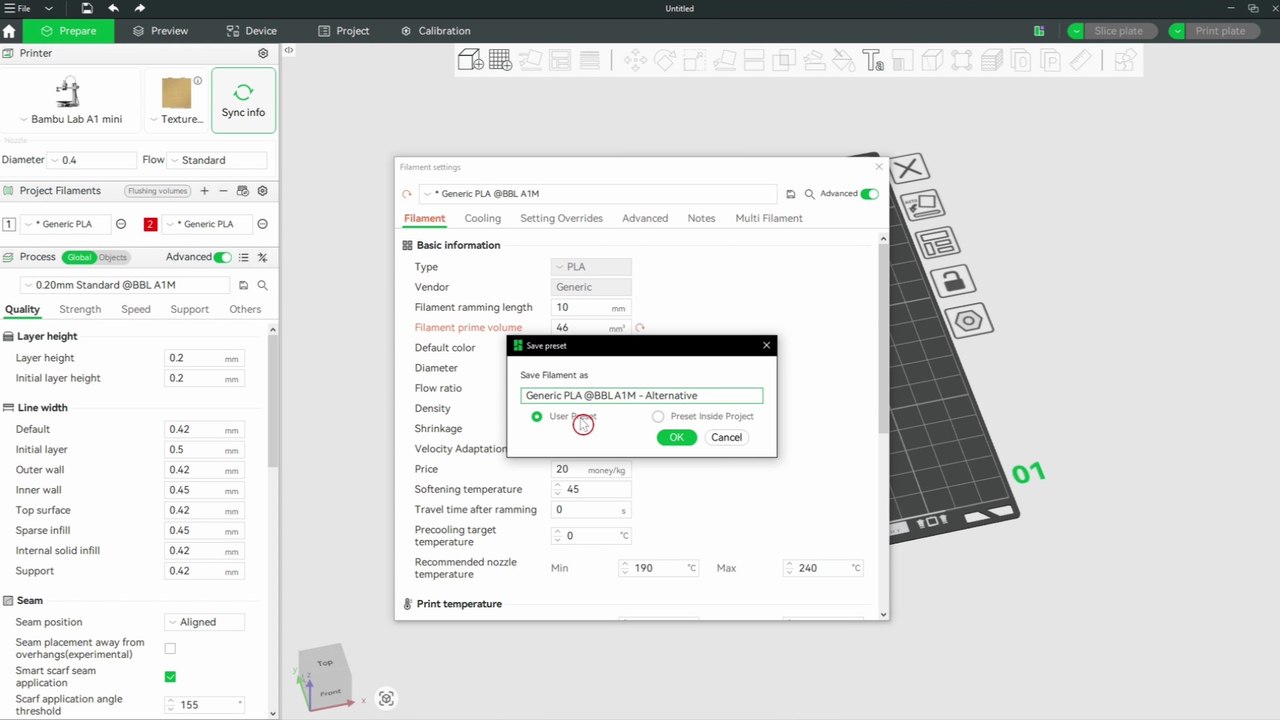Expand the nozzle Diameter dropdown
The height and width of the screenshot is (720, 1280).
[92, 160]
